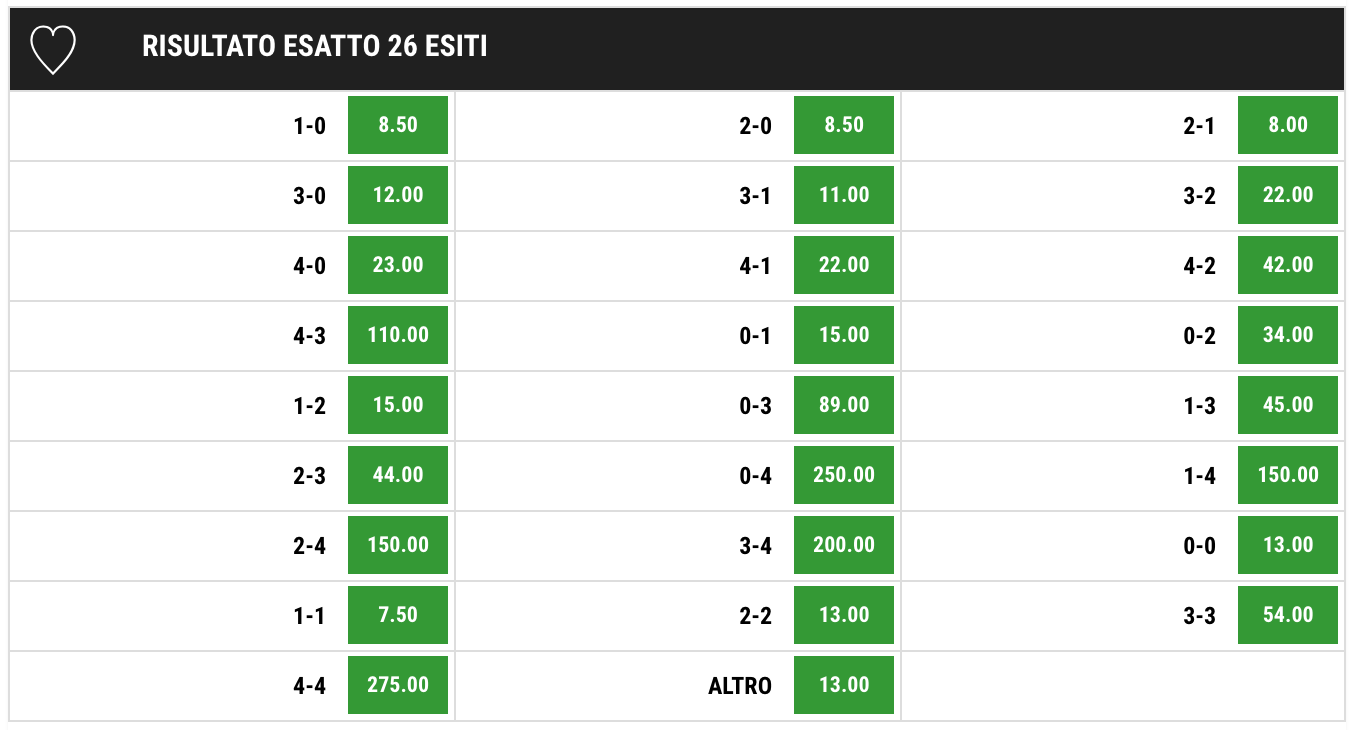Select 3-3 result at 54.00
The width and height of the screenshot is (1354, 730).
[1288, 615]
